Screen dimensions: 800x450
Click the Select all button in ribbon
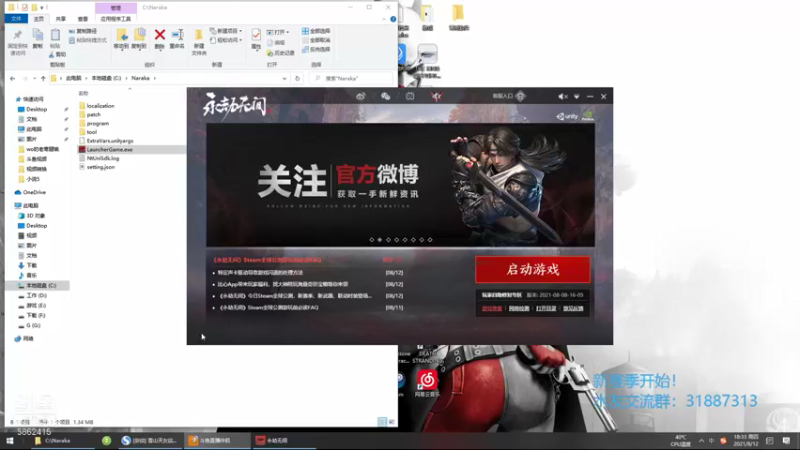316,31
